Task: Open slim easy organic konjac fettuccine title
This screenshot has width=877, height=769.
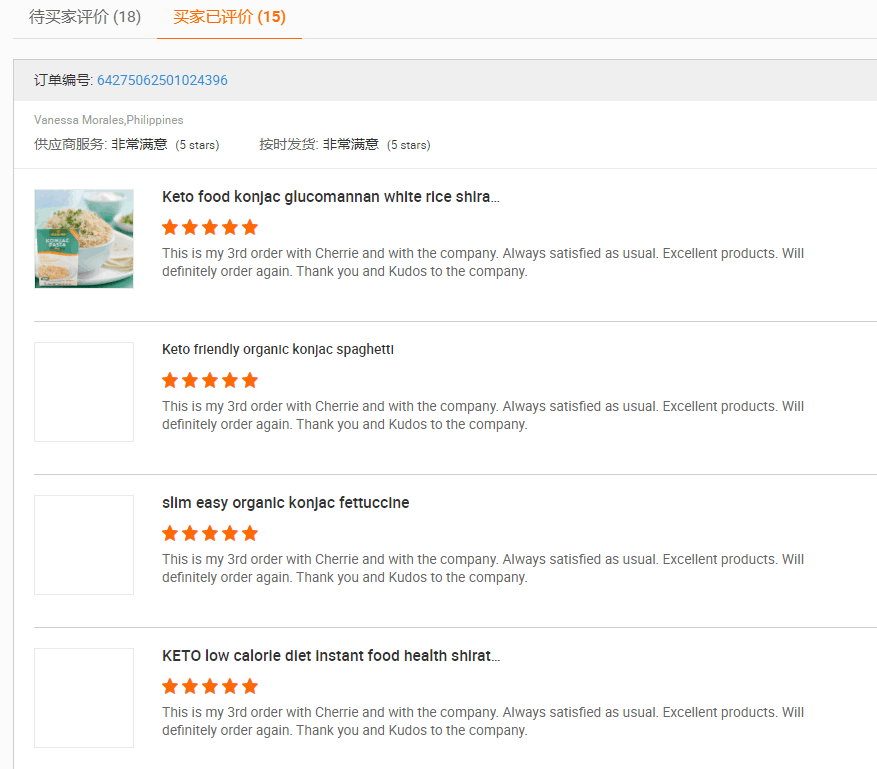Action: (285, 503)
